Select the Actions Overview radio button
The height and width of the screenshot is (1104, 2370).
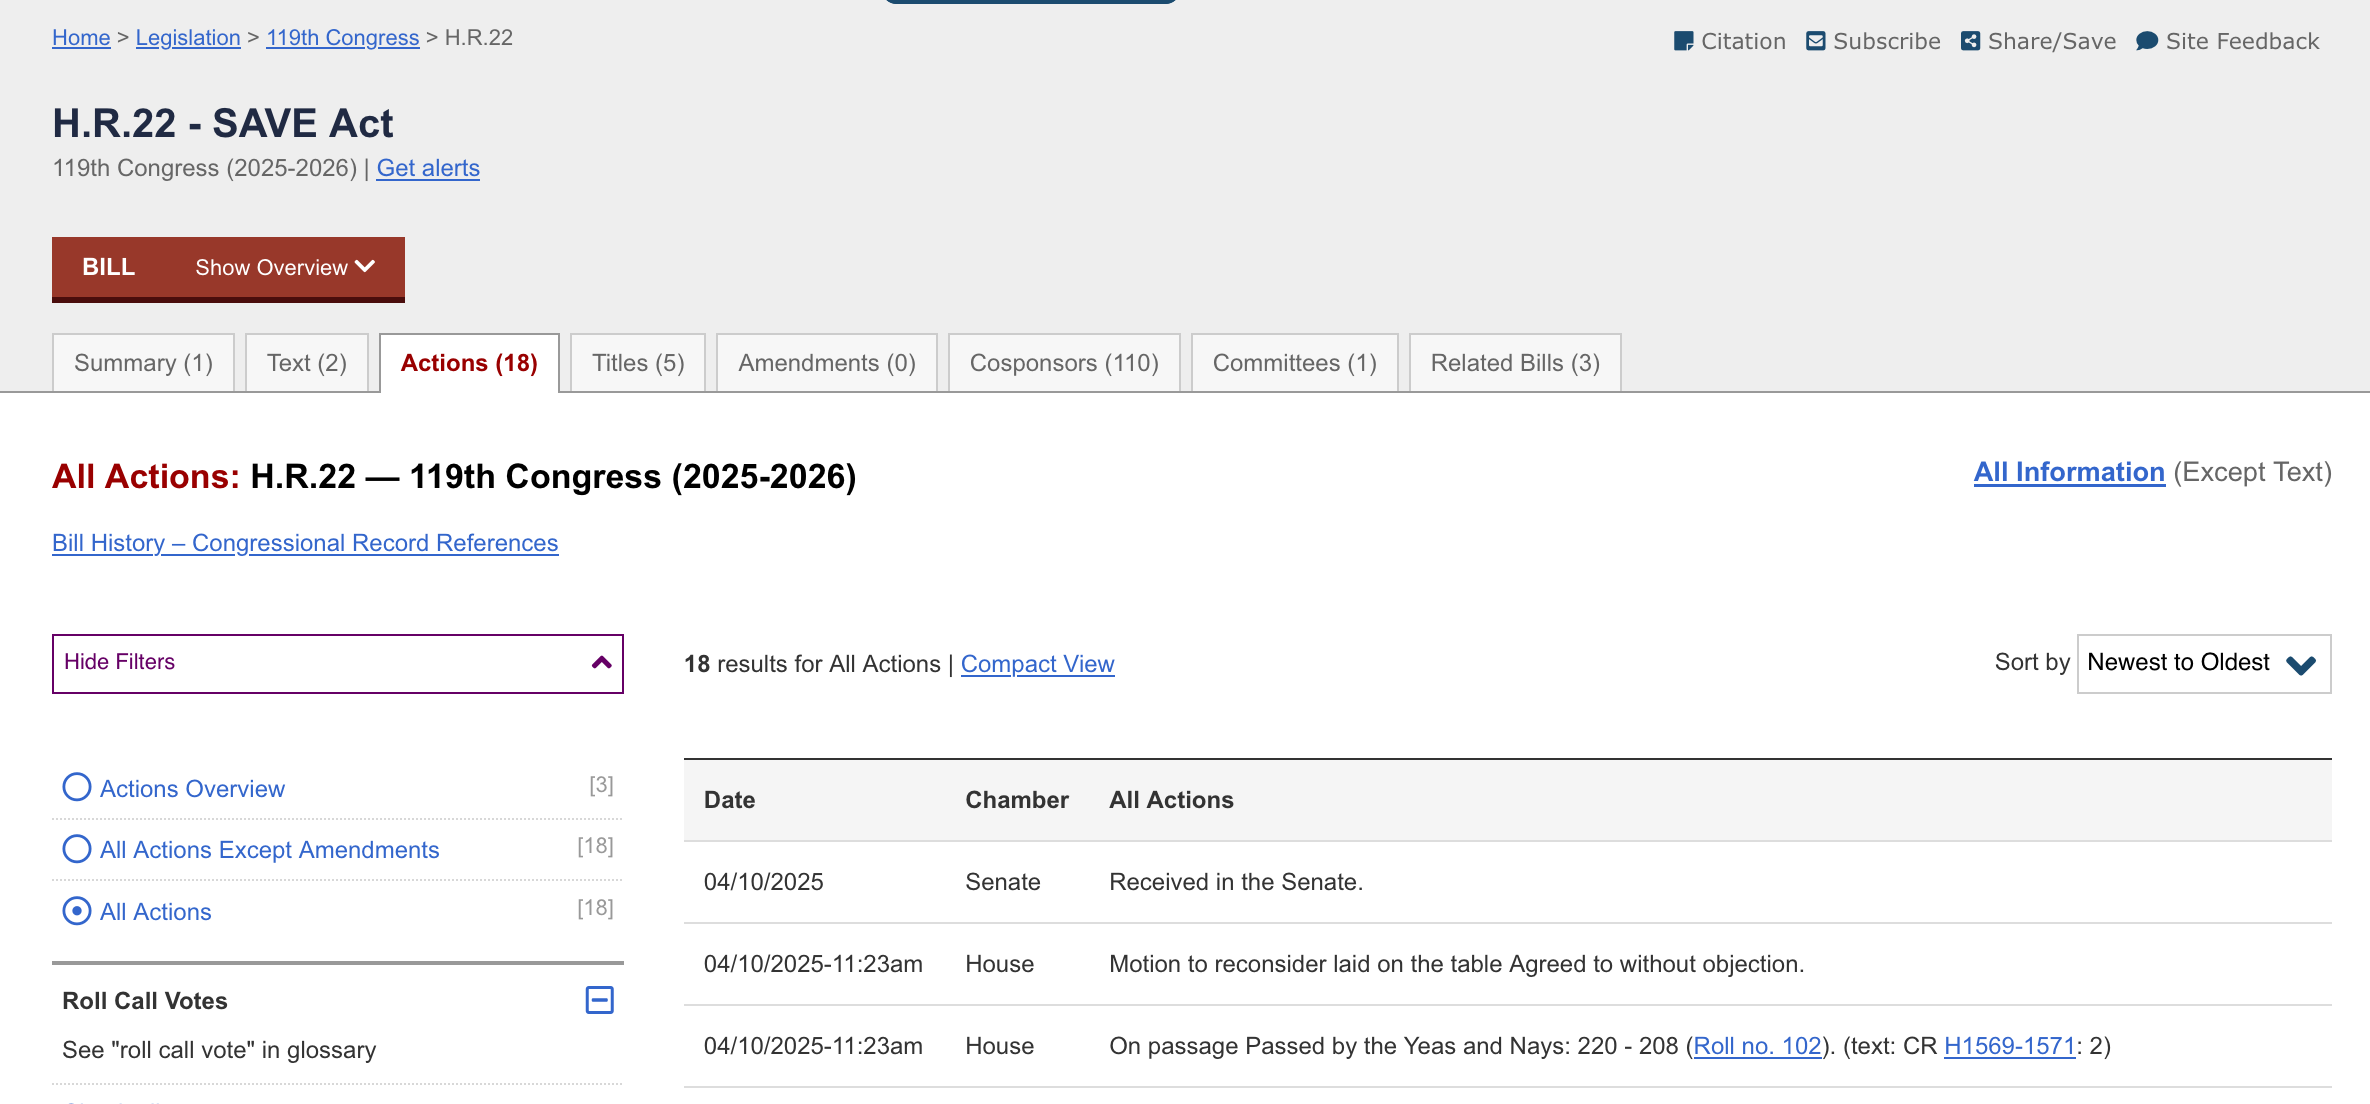point(77,787)
